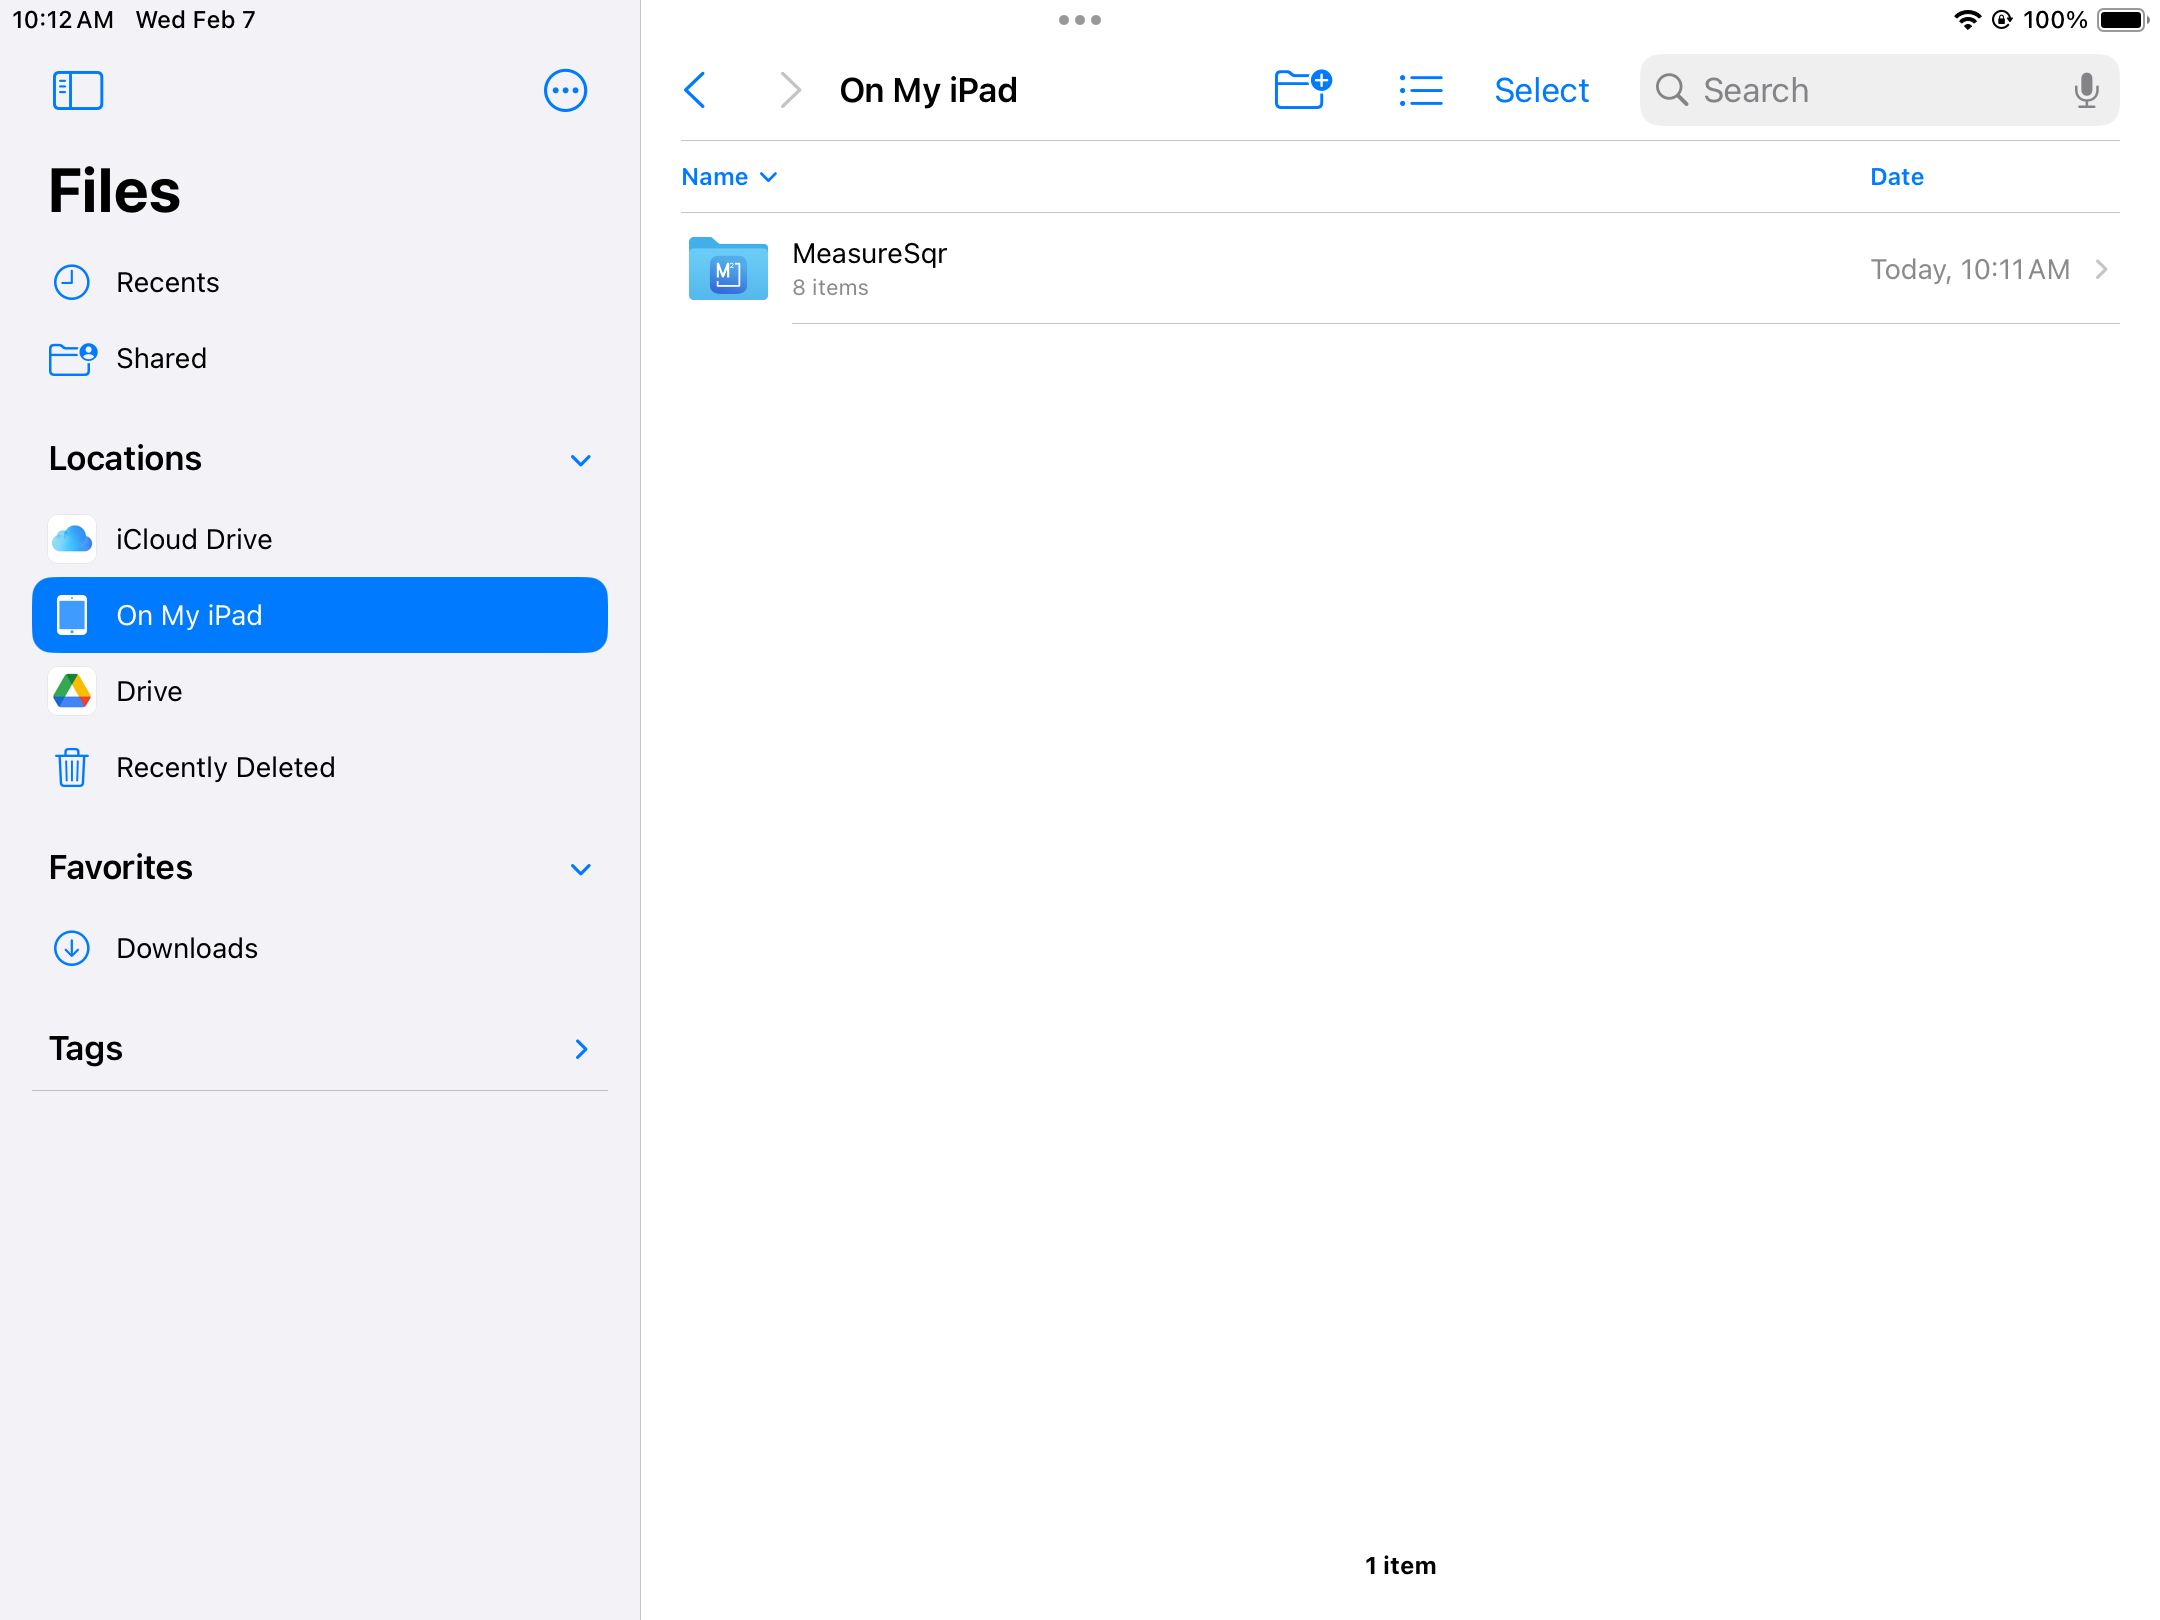Open Recently Deleted in the sidebar
The image size is (2160, 1620).
[x=225, y=767]
